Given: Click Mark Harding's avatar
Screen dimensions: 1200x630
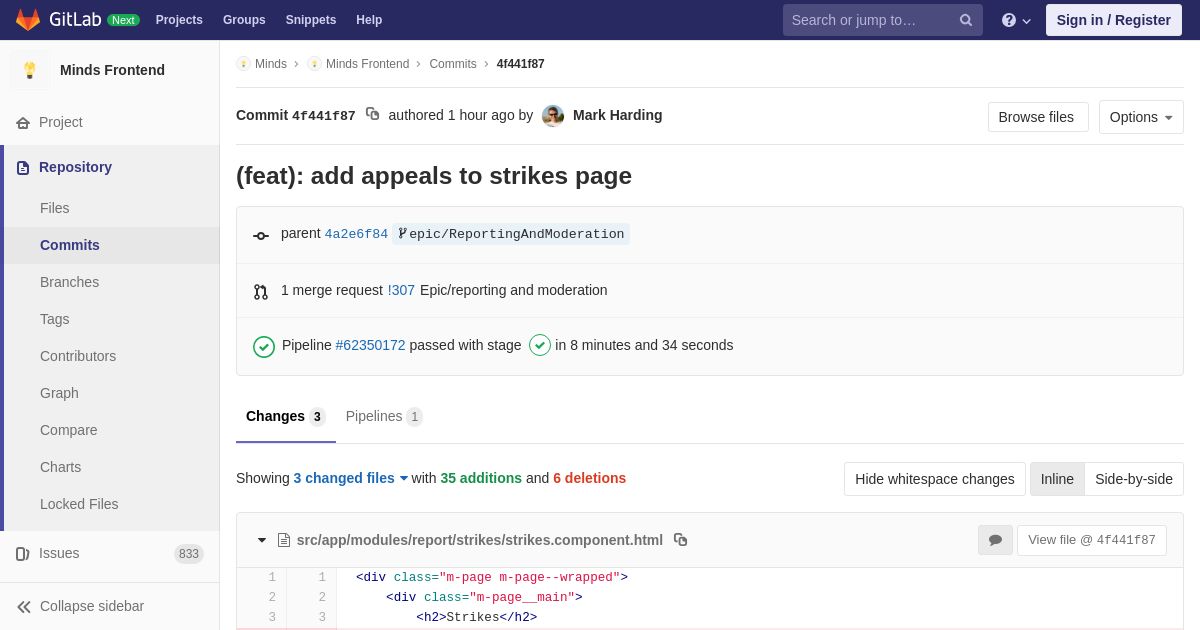Looking at the screenshot, I should point(553,116).
